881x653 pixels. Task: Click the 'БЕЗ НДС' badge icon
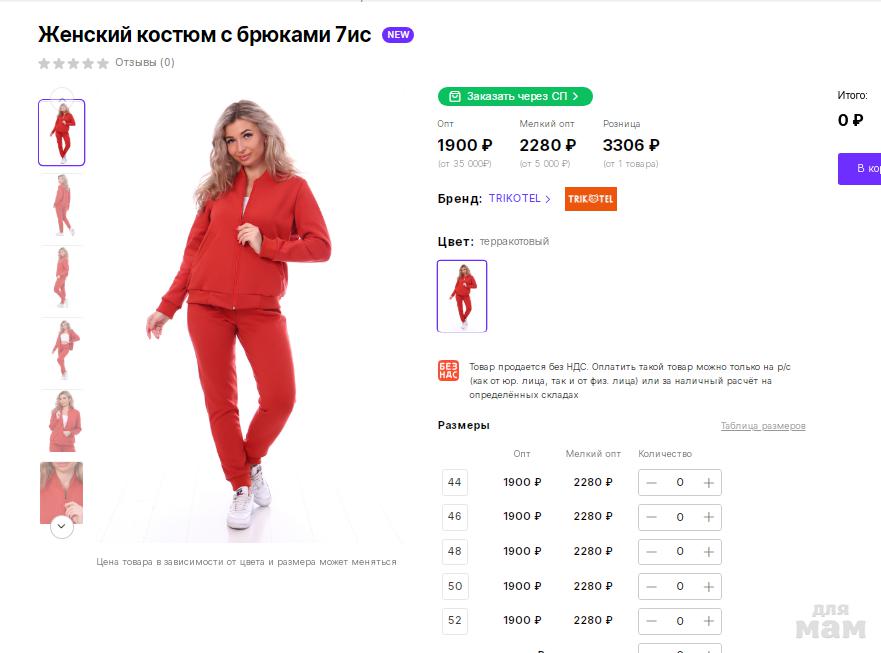tap(448, 371)
